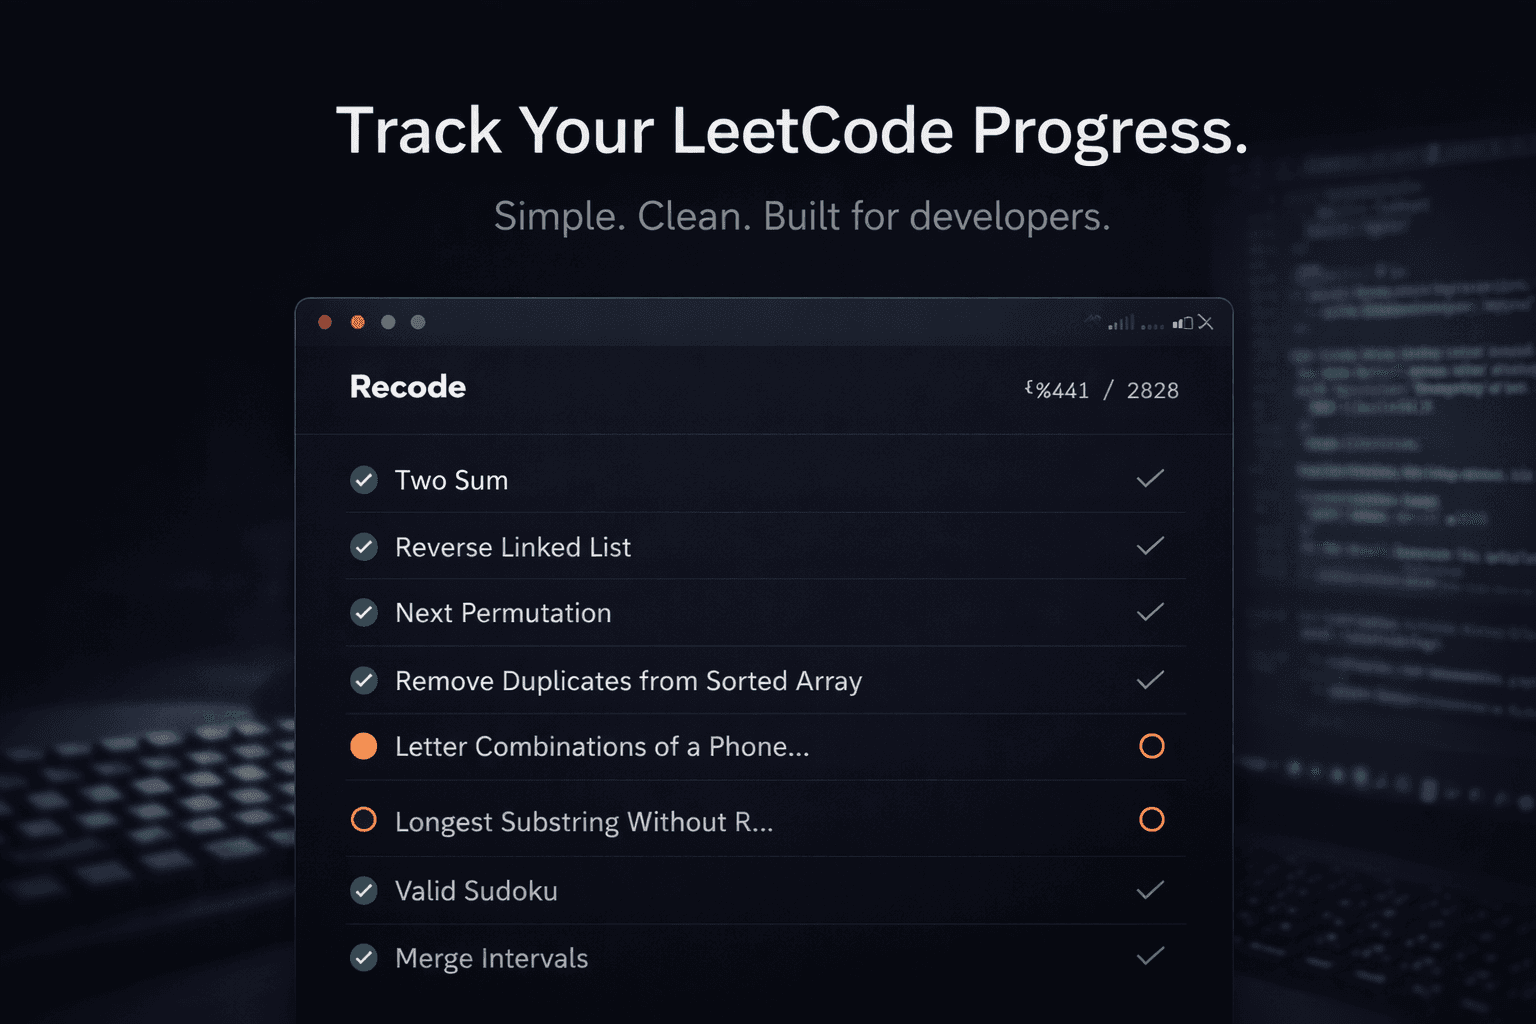This screenshot has width=1536, height=1024.
Task: Toggle the checkbox left of Valid Sudoku
Action: point(364,890)
